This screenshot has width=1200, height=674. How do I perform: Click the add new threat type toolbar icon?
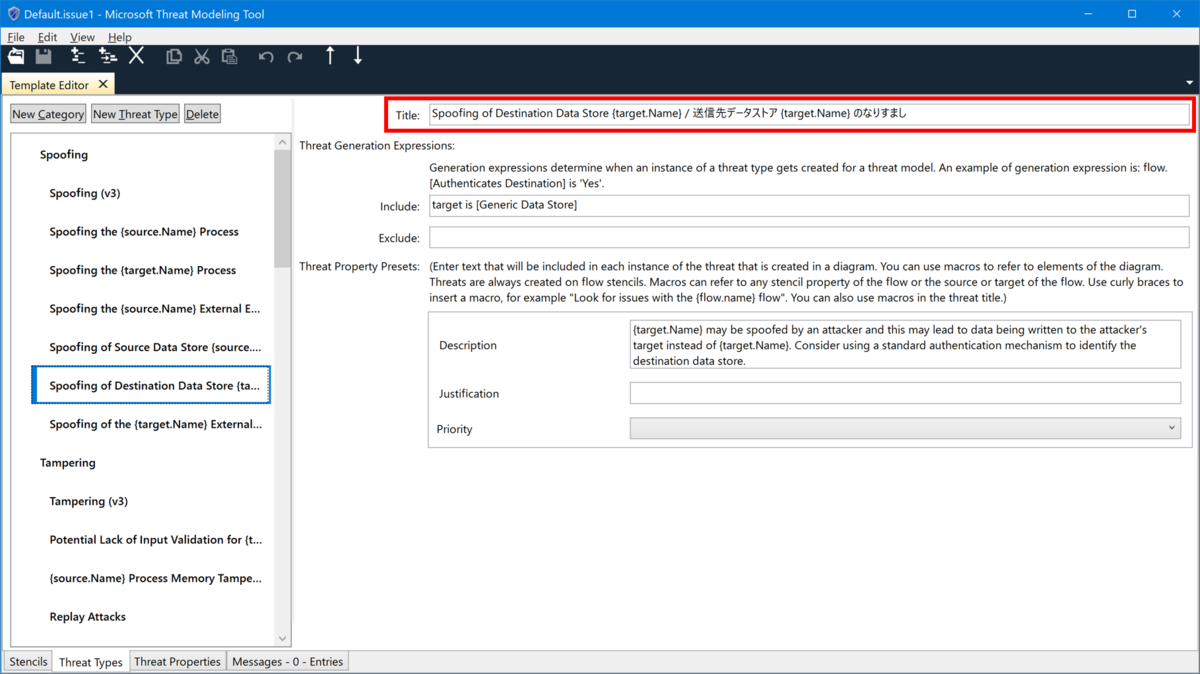107,56
